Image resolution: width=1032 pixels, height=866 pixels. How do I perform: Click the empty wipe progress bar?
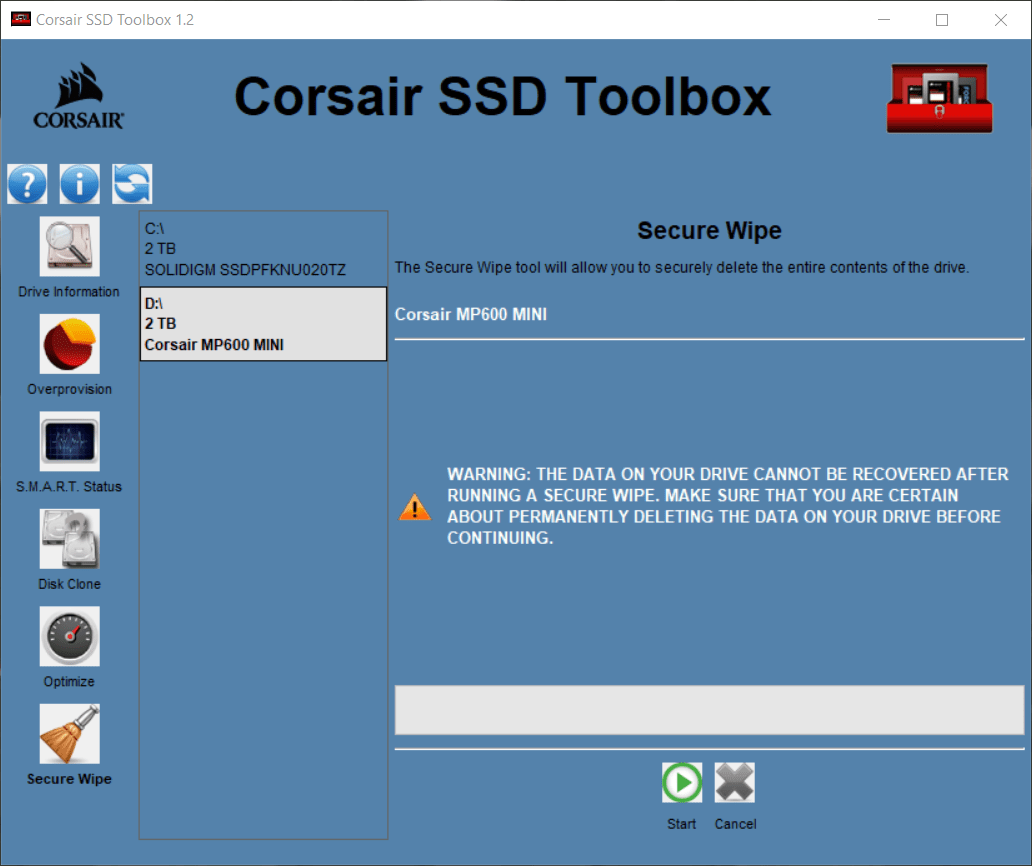(x=709, y=710)
